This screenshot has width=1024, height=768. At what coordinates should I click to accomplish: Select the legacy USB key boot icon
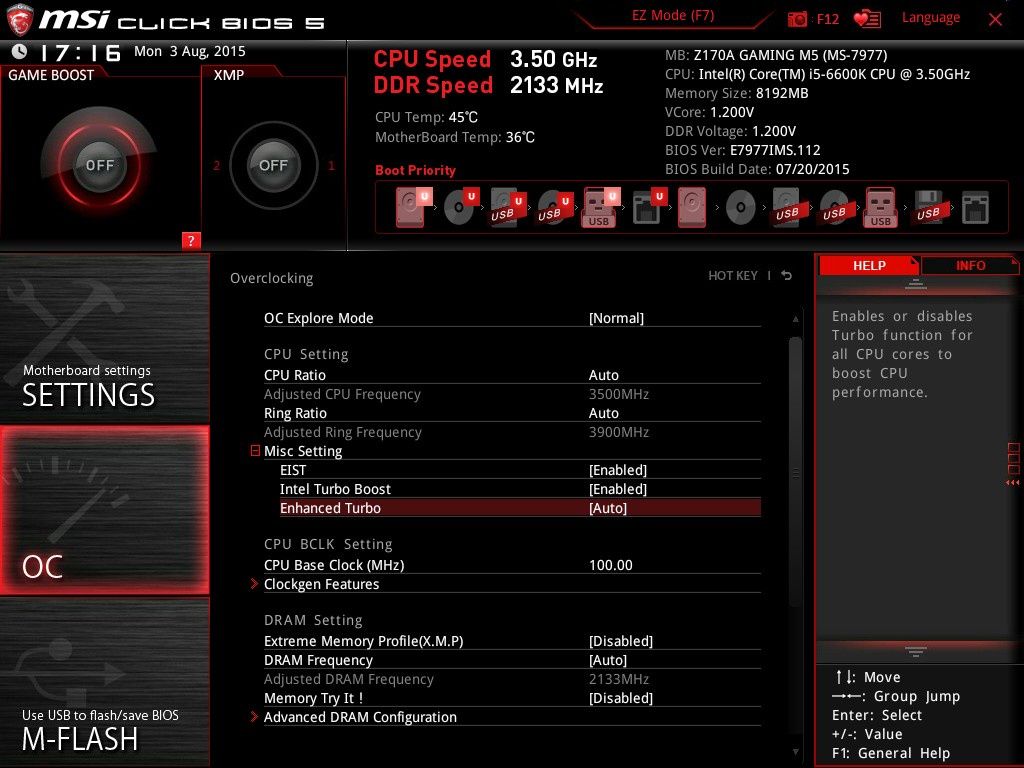(x=880, y=208)
